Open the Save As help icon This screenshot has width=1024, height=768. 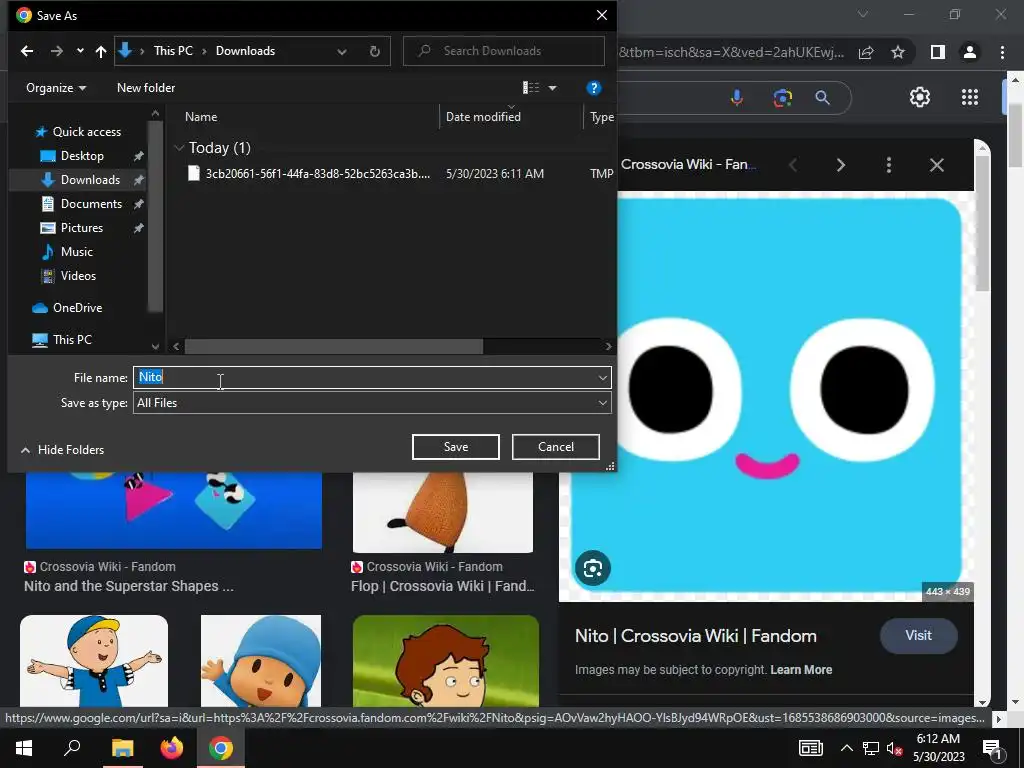tap(593, 88)
